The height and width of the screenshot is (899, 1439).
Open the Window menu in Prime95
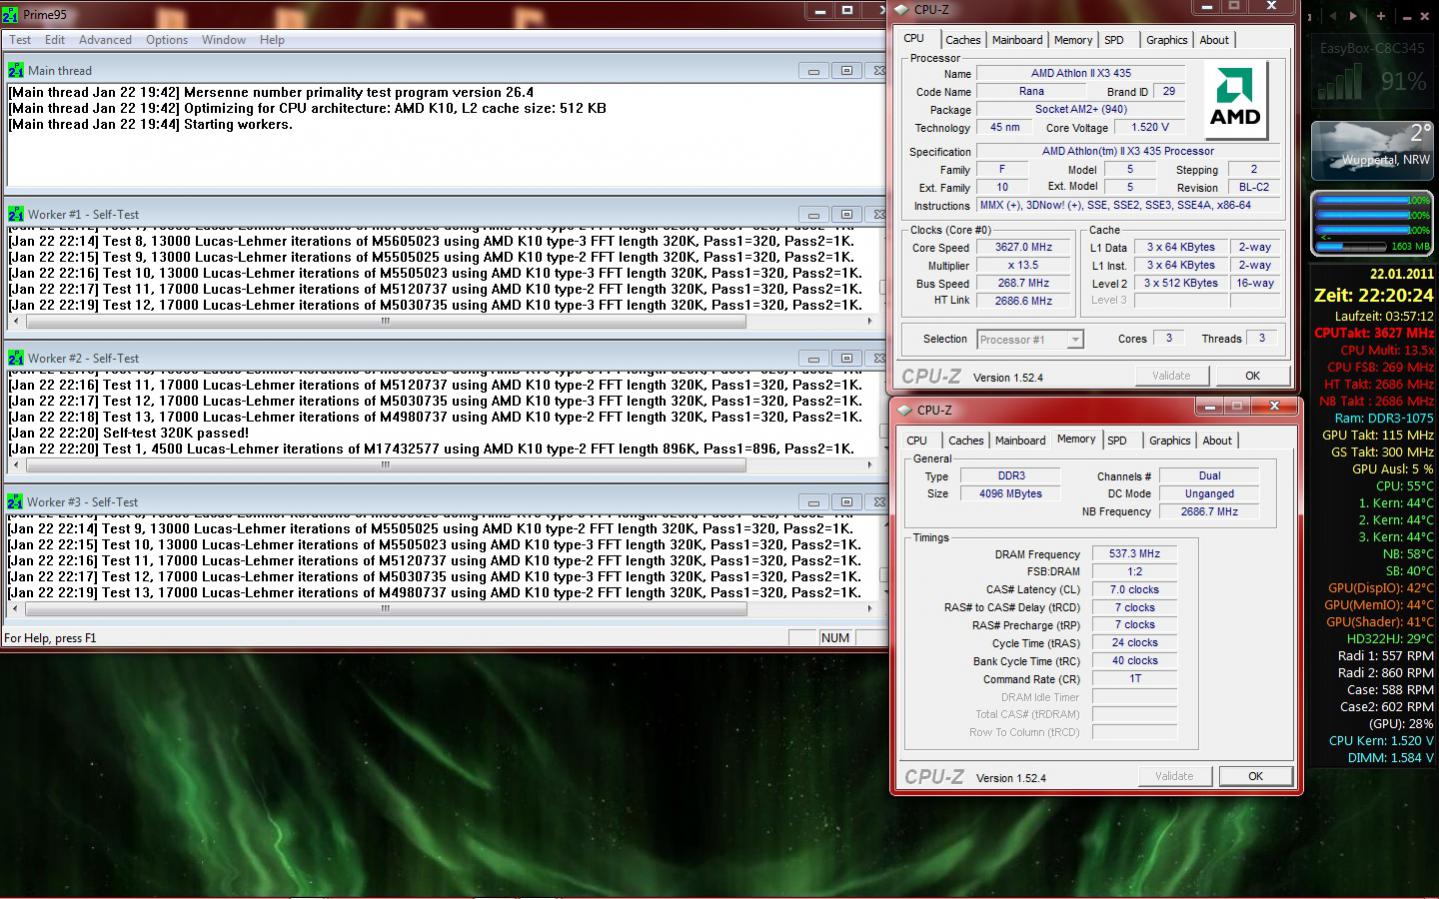tap(224, 40)
